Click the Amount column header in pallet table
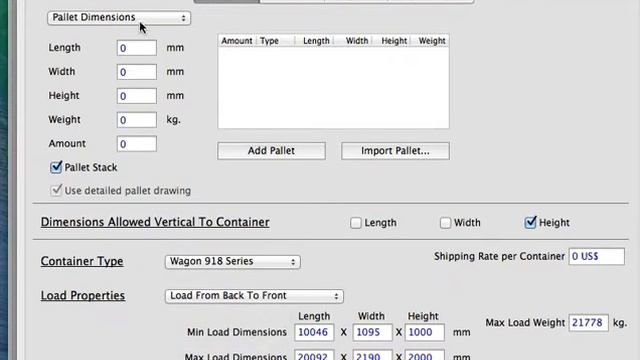The image size is (640, 360). pyautogui.click(x=237, y=41)
